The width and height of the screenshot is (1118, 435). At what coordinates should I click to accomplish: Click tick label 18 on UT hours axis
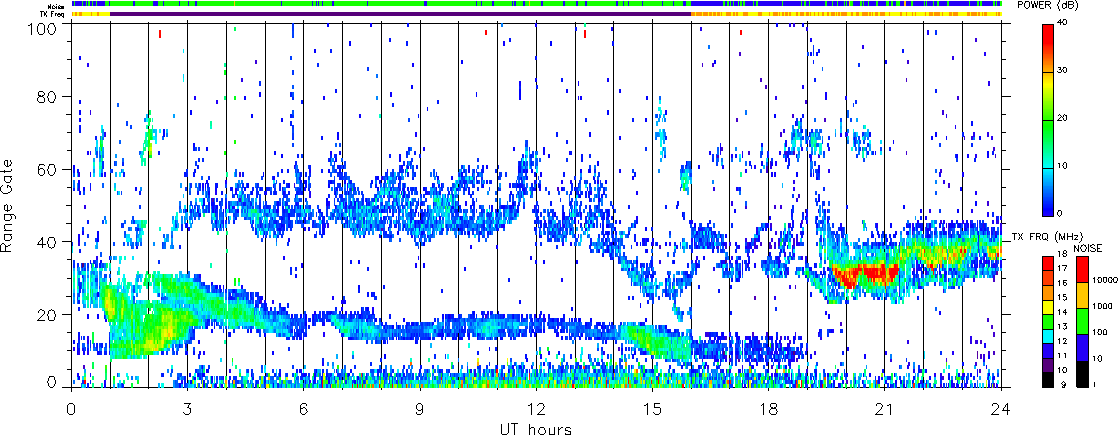[x=769, y=411]
